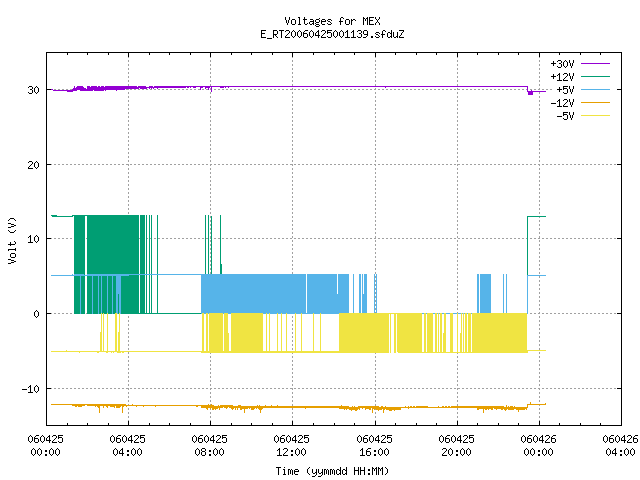Click the -5V legend label
This screenshot has width=640, height=480.
[x=565, y=116]
